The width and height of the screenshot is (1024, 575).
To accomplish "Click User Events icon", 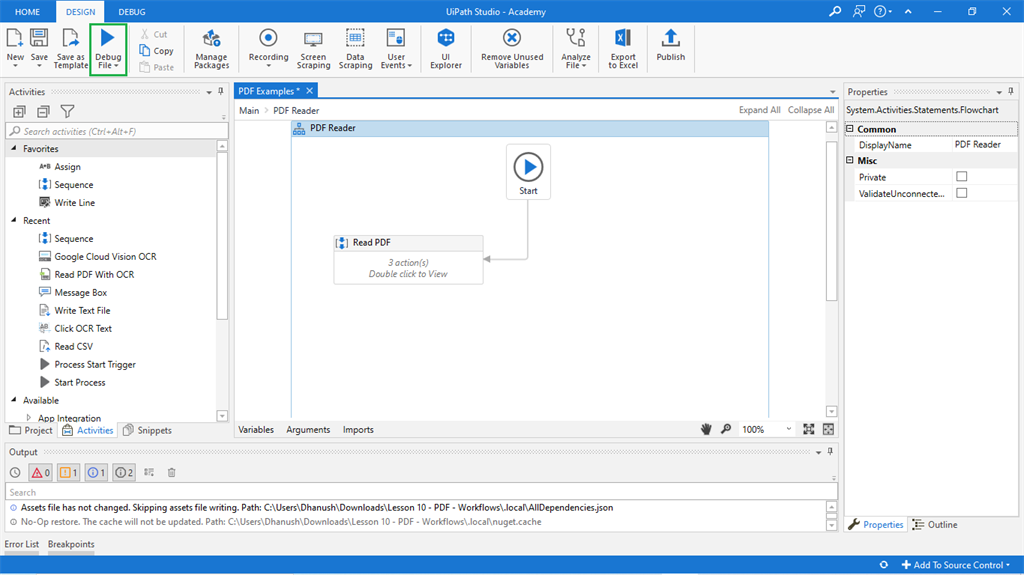I will [396, 38].
